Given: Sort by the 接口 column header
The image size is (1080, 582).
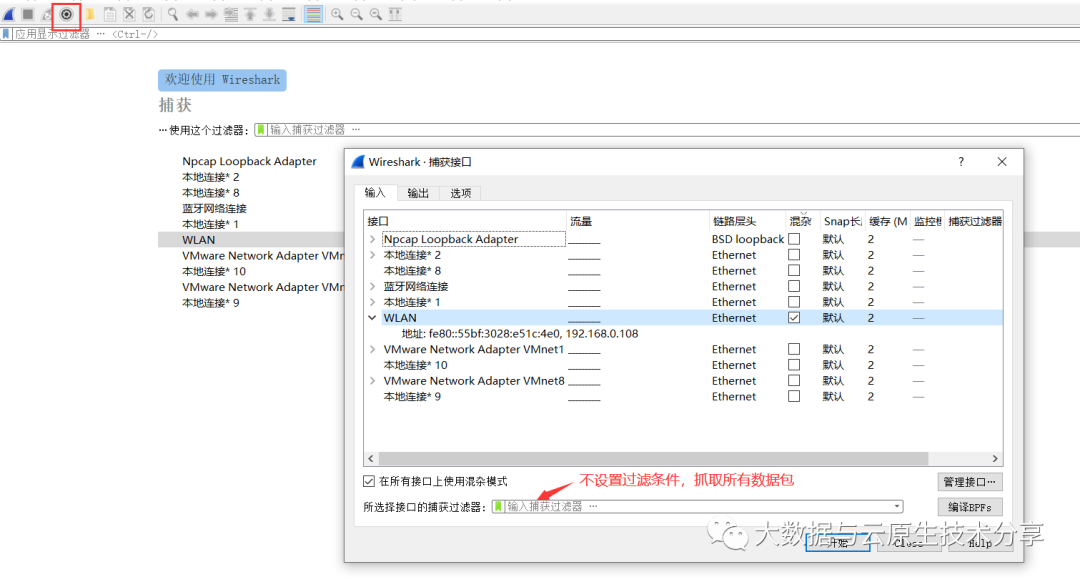Looking at the screenshot, I should [465, 221].
